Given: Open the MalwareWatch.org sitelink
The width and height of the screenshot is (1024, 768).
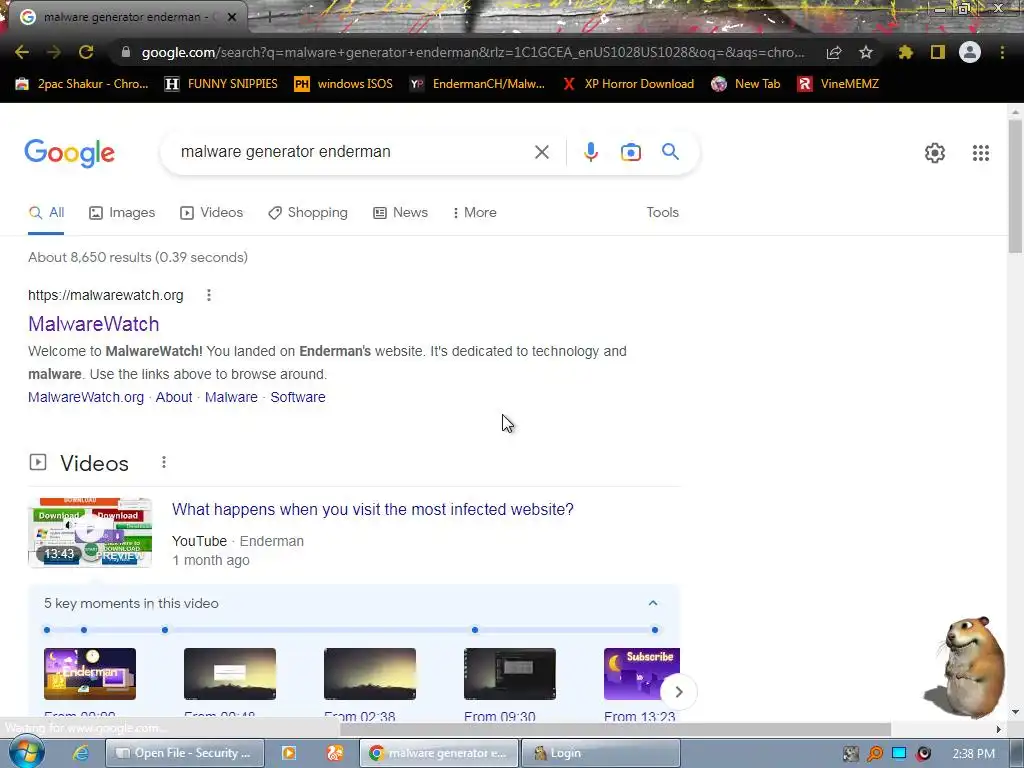Looking at the screenshot, I should 86,397.
